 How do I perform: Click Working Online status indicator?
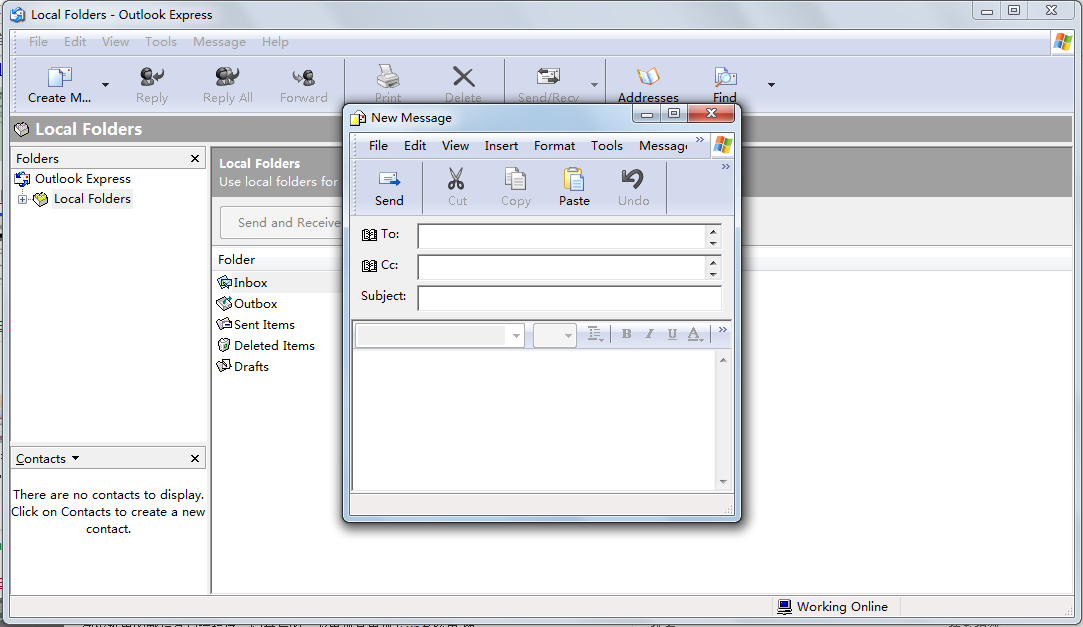(832, 606)
